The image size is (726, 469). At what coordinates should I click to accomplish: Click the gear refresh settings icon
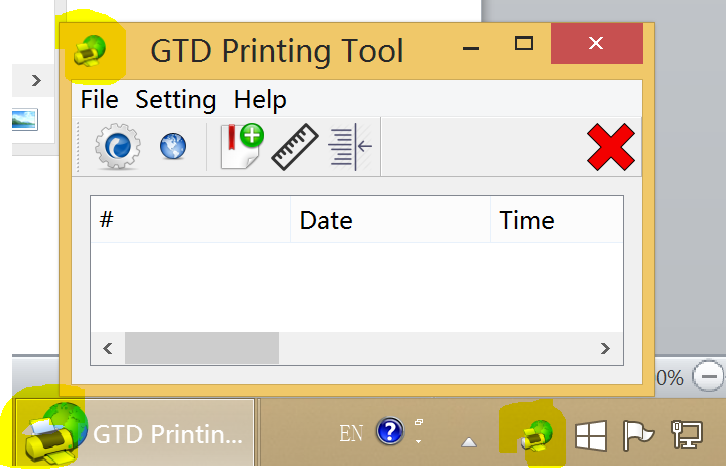pyautogui.click(x=118, y=146)
